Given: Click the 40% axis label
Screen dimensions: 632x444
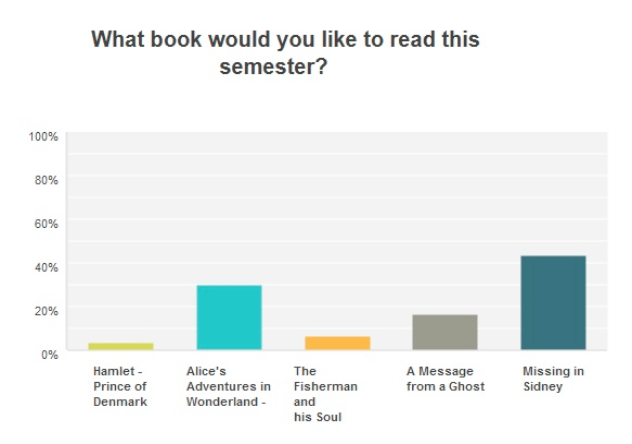Looking at the screenshot, I should tap(46, 267).
